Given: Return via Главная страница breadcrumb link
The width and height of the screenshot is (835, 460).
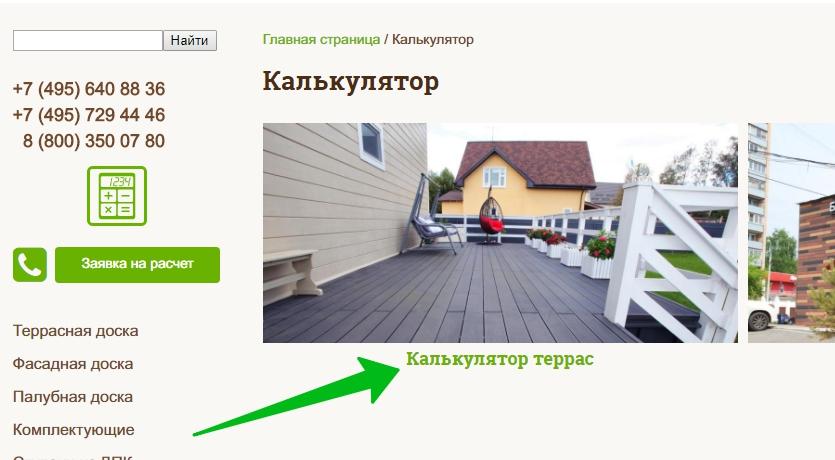Looking at the screenshot, I should 321,39.
